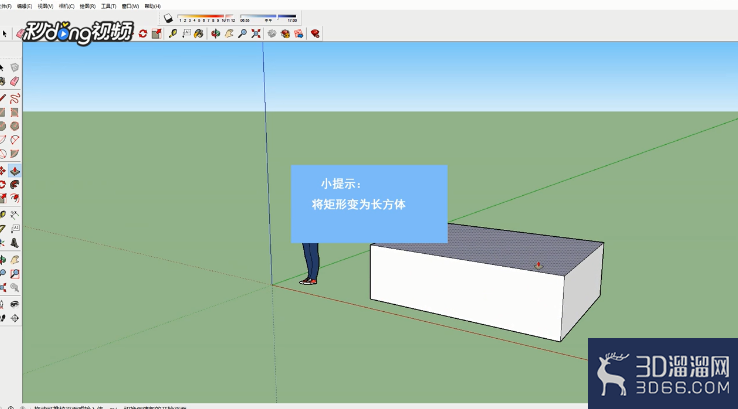Click the Pan hand tool in top toolbar
Screen dimensions: 738x409
tap(229, 33)
